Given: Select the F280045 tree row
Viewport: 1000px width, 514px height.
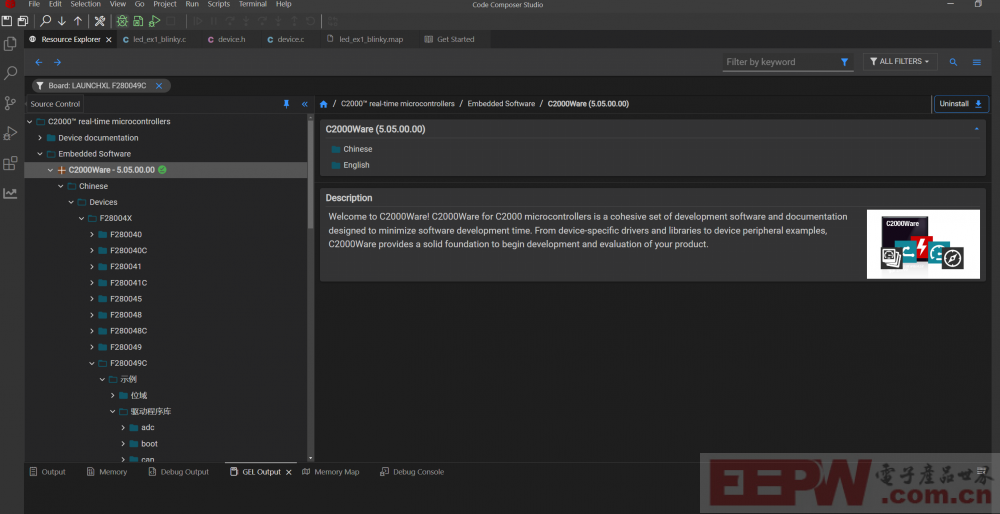Looking at the screenshot, I should (166, 298).
